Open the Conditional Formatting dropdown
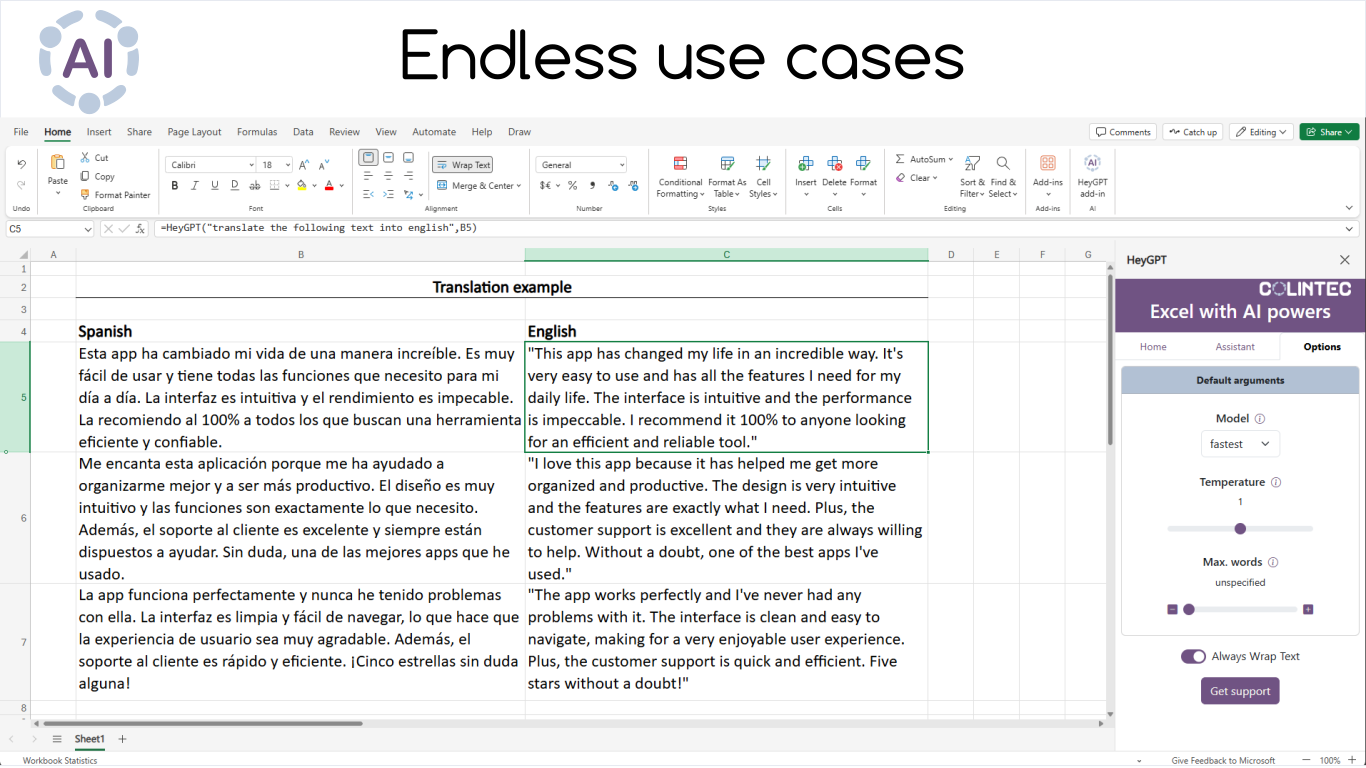Screen dimensions: 1366x768 point(680,177)
